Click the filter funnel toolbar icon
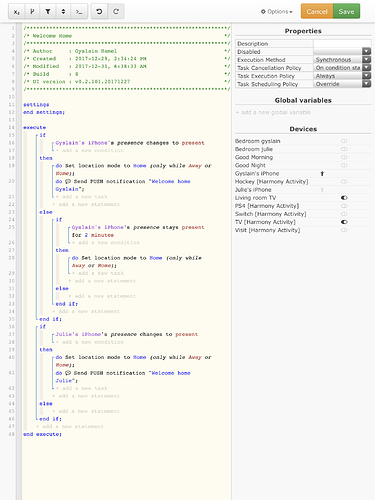The width and height of the screenshot is (375, 500). [48, 12]
